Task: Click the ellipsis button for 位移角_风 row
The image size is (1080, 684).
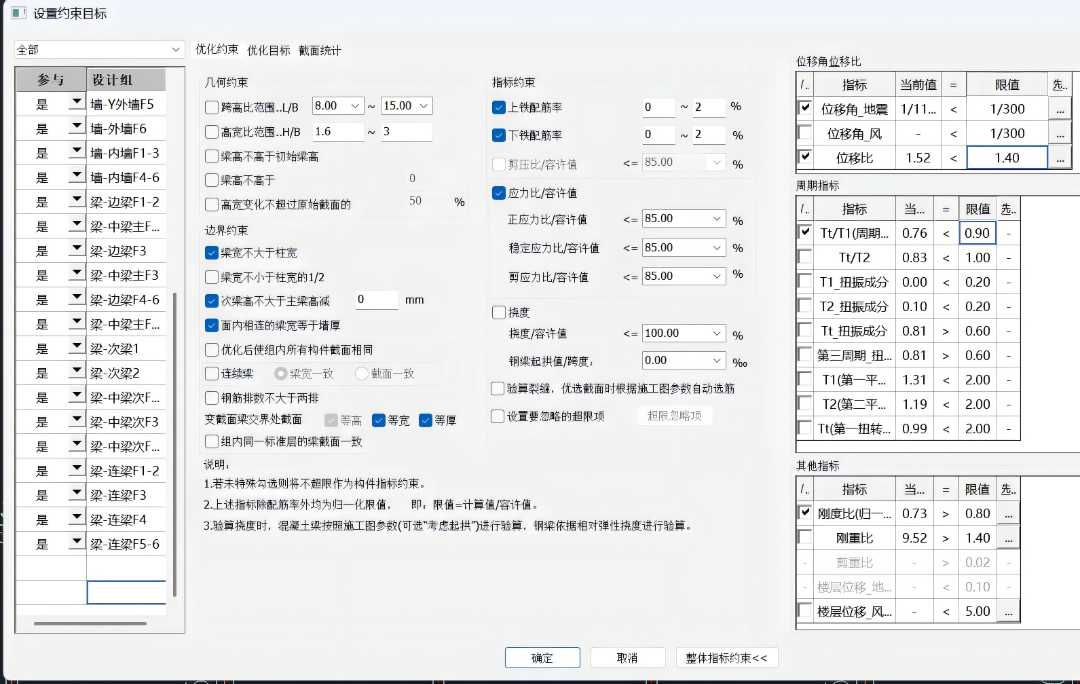Action: [x=1059, y=133]
